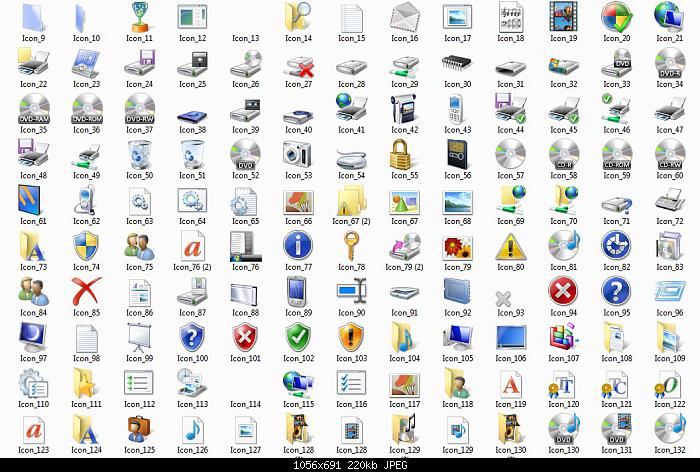Click the mobile phone icon Icon_43
Viewport: 700px width, 472px height.
coord(455,109)
